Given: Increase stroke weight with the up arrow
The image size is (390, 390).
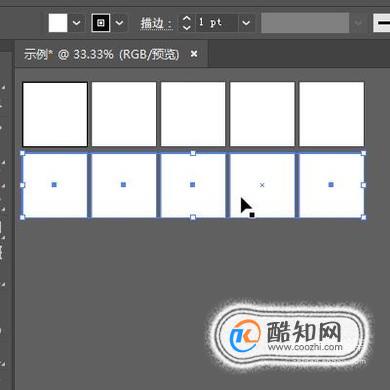Looking at the screenshot, I should (187, 19).
